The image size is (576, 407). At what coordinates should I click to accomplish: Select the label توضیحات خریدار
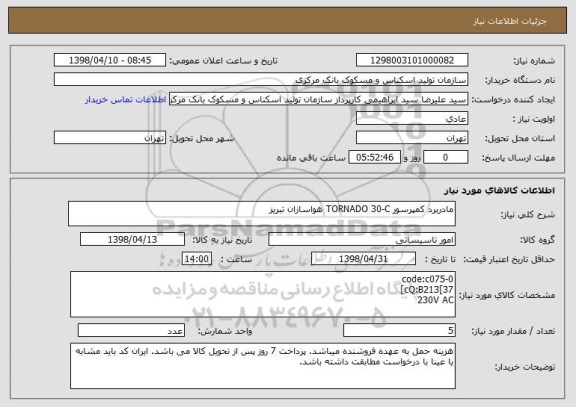[525, 367]
